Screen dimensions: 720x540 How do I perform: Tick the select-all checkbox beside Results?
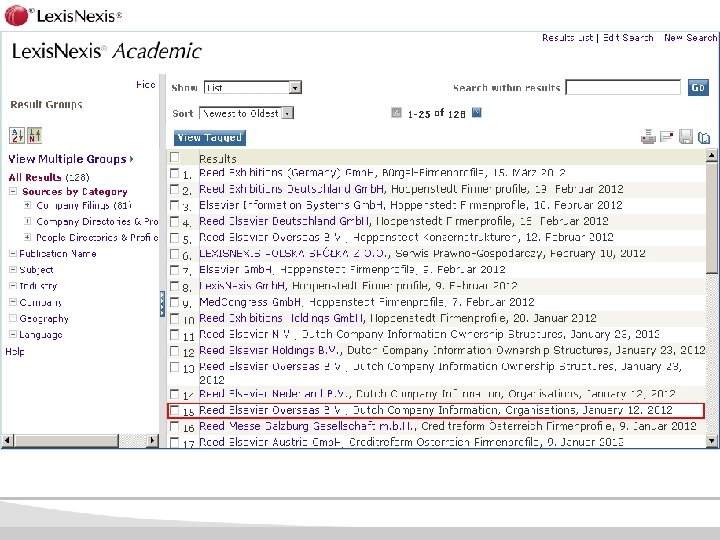point(174,158)
